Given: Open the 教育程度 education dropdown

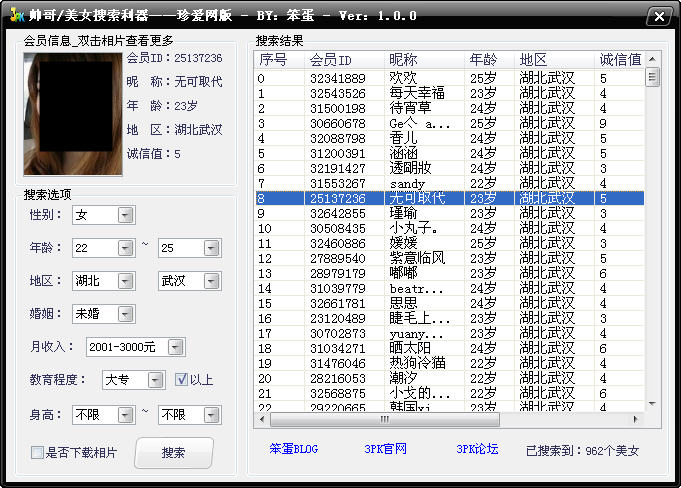Looking at the screenshot, I should coord(154,380).
